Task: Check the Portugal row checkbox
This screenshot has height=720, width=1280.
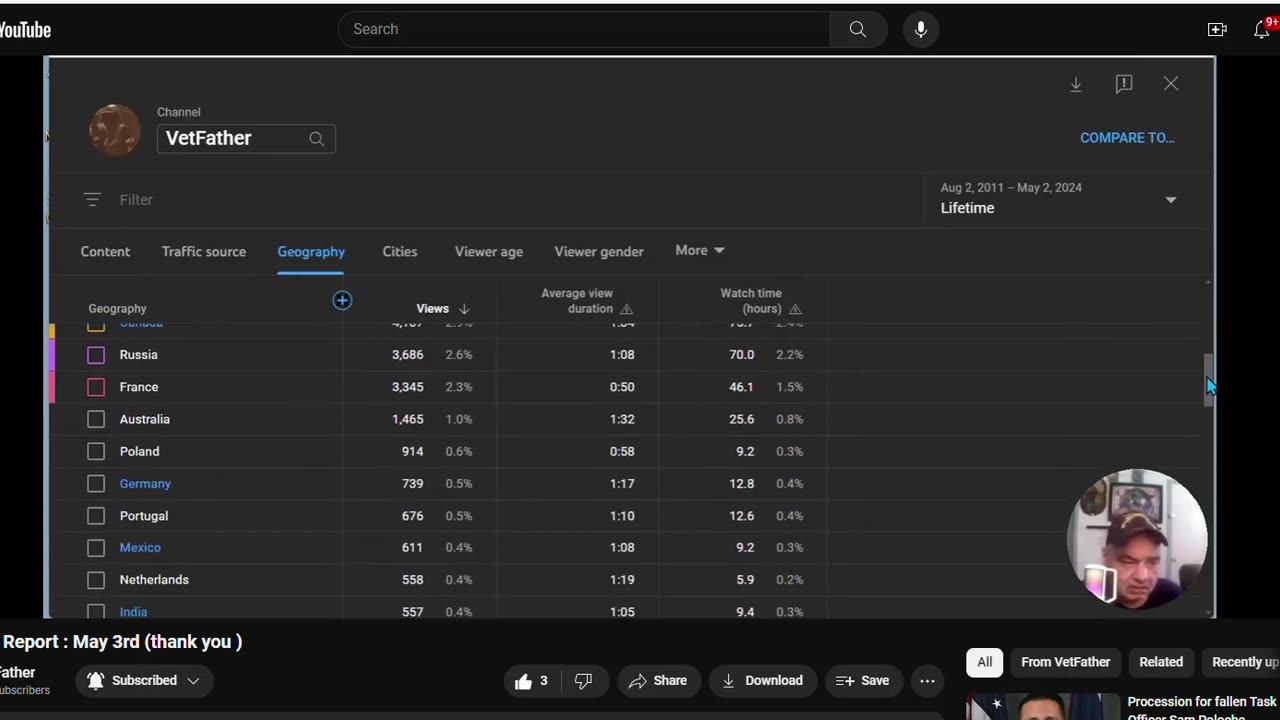Action: [x=96, y=516]
